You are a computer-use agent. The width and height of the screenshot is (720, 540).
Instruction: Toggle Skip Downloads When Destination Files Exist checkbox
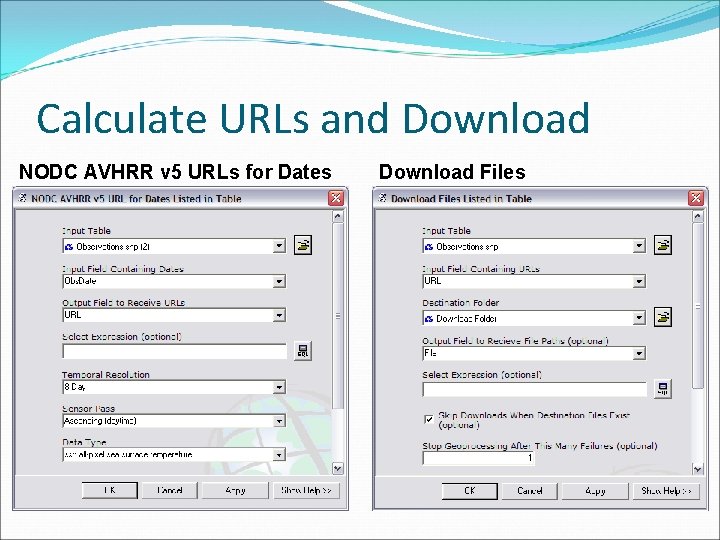point(428,419)
